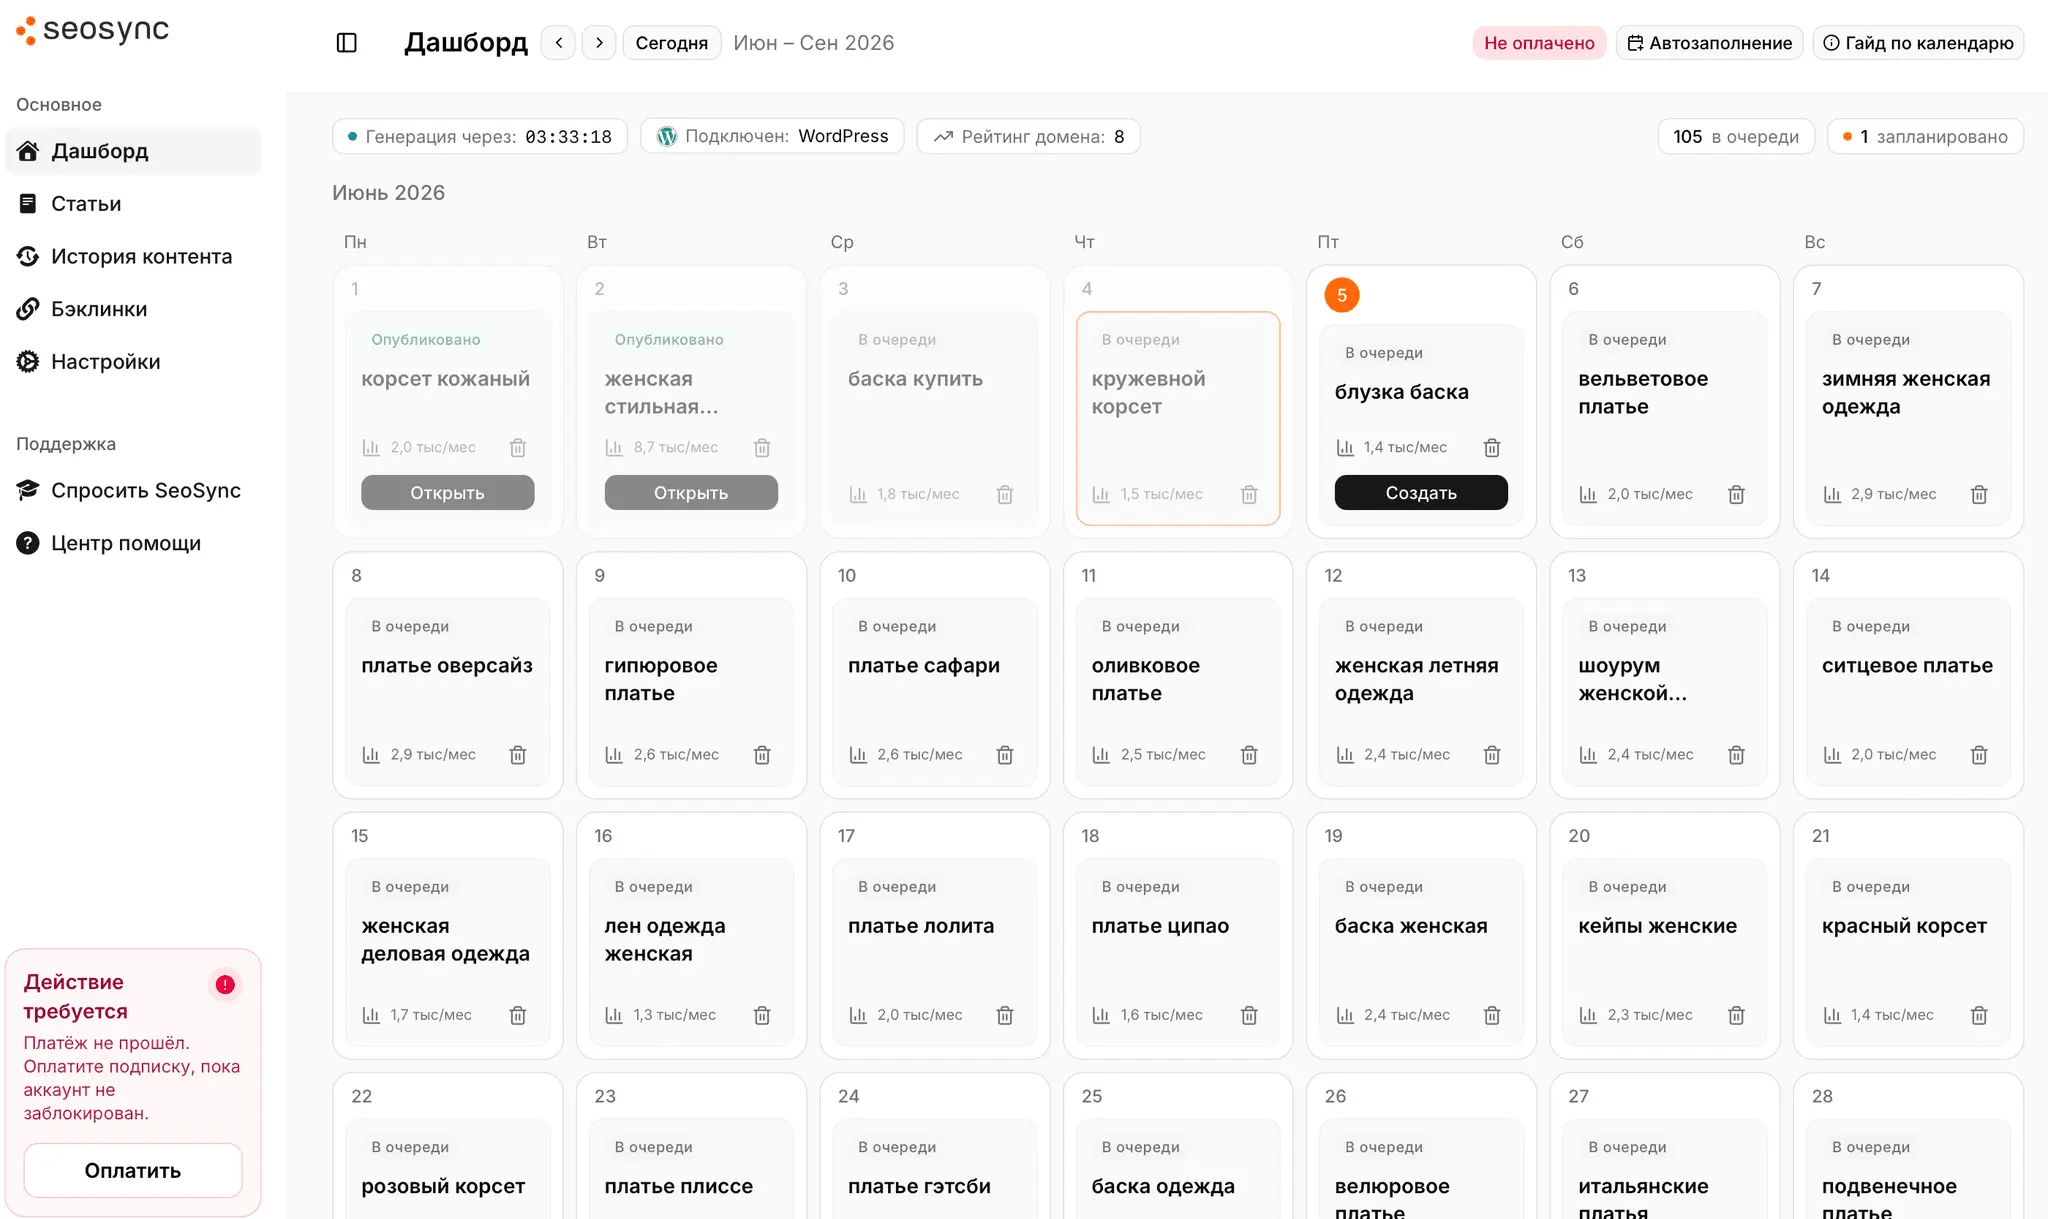
Task: Select the розовый корсет card title
Action: pos(443,1187)
